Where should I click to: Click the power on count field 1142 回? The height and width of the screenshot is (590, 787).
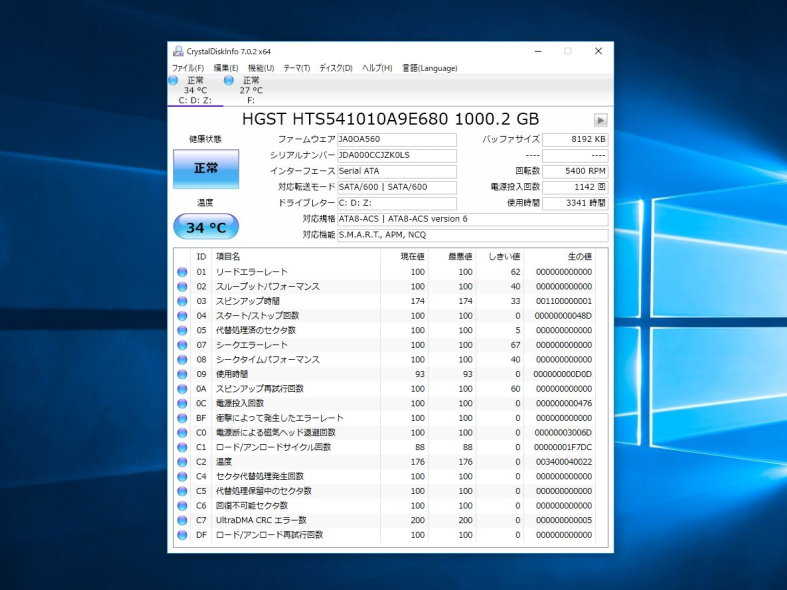pos(575,187)
